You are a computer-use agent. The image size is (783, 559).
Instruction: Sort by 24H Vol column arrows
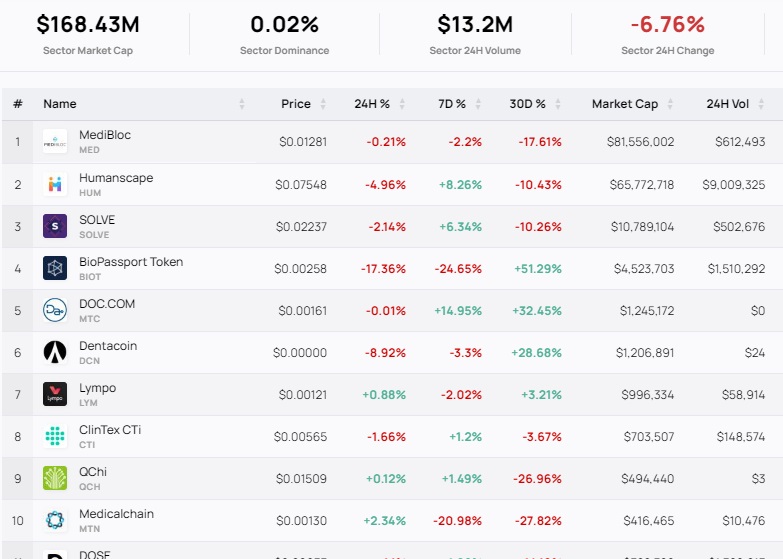click(x=761, y=104)
